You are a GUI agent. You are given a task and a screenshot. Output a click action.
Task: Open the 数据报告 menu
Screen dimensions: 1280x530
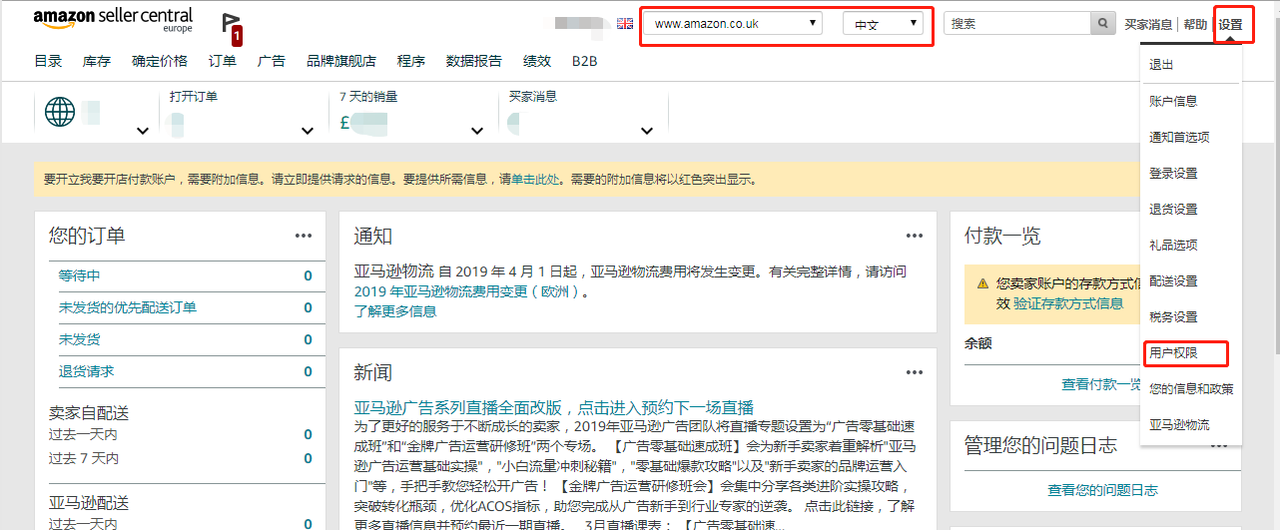point(474,61)
